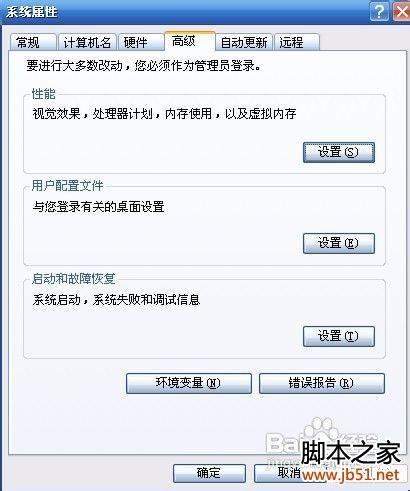Click the www.jb51.net watermark link
Viewport: 410px width, 491px height.
[351, 474]
